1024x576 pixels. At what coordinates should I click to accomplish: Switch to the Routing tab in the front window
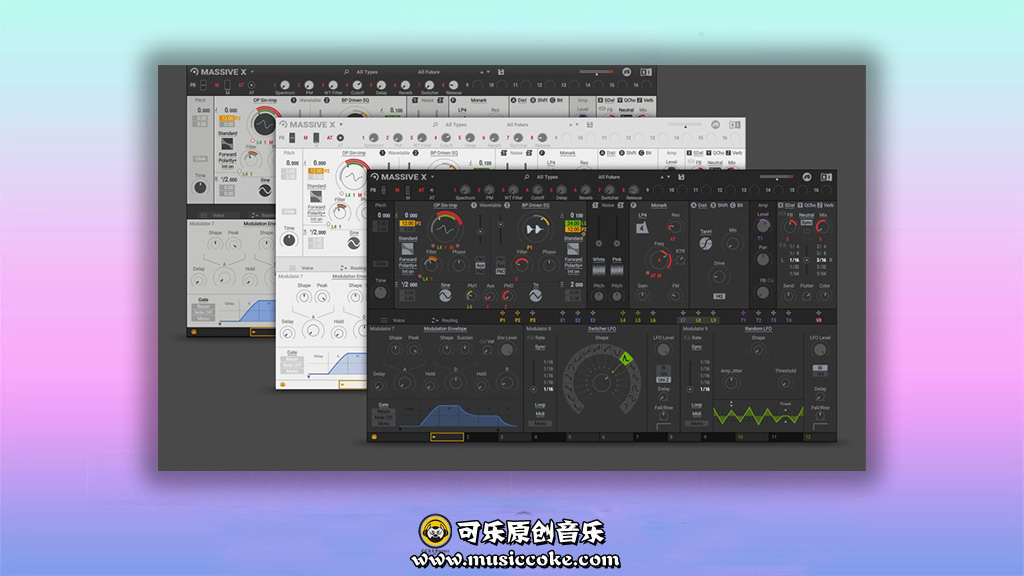click(x=450, y=320)
